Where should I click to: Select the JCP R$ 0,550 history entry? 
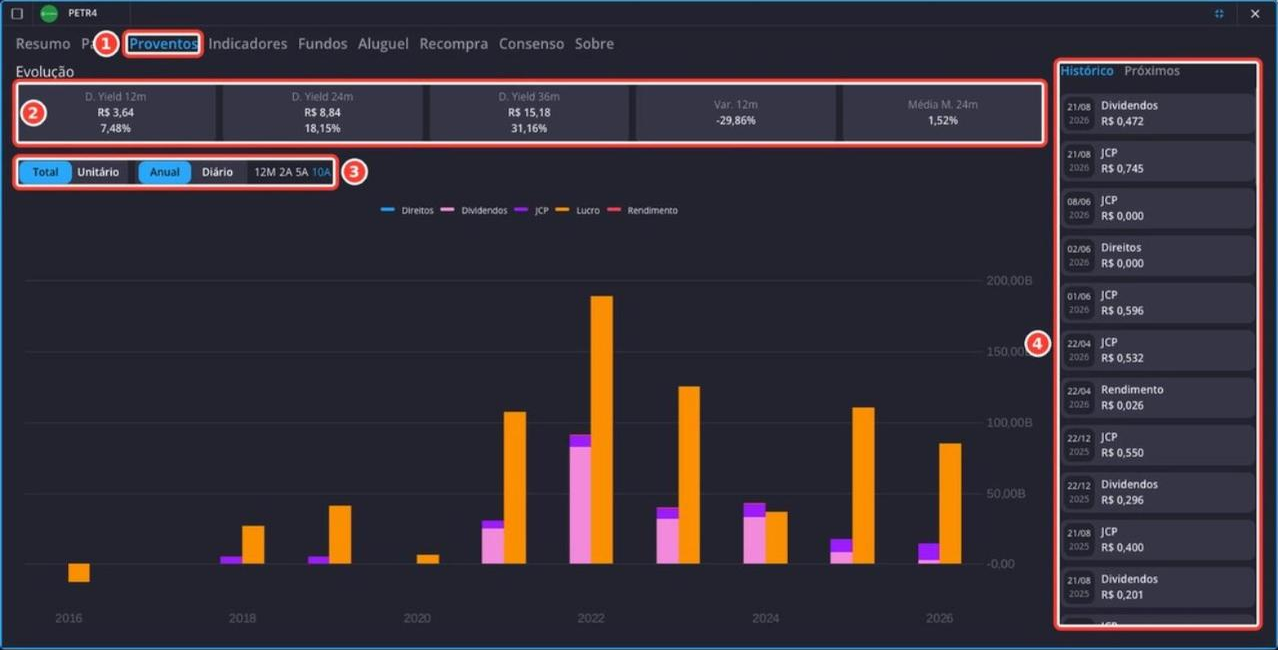1158,445
